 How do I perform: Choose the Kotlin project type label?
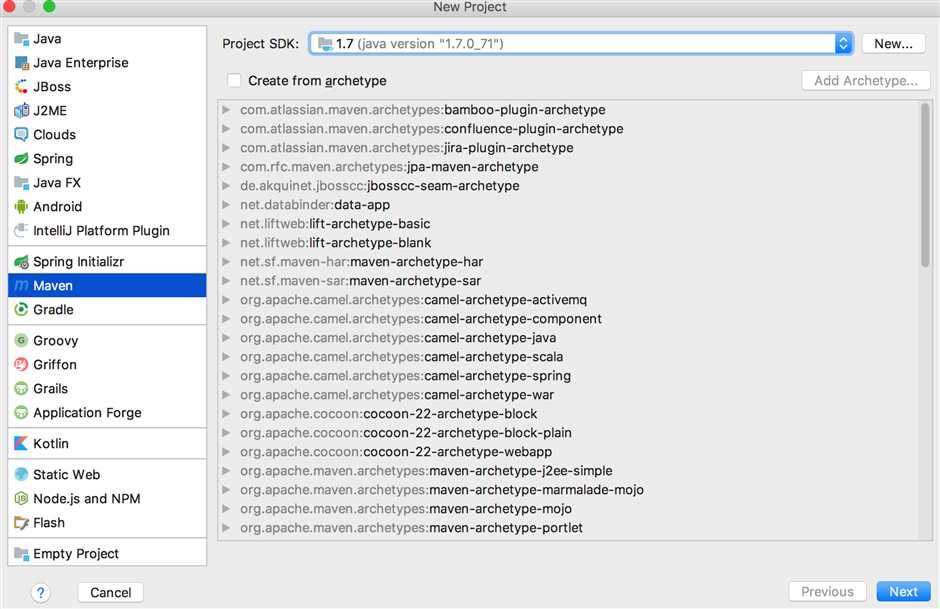(x=51, y=444)
